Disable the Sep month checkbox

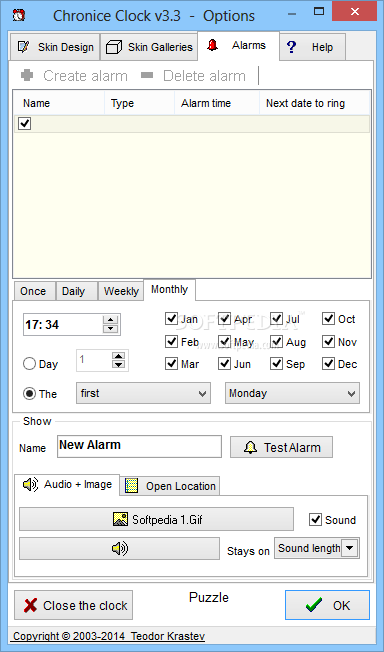point(277,364)
